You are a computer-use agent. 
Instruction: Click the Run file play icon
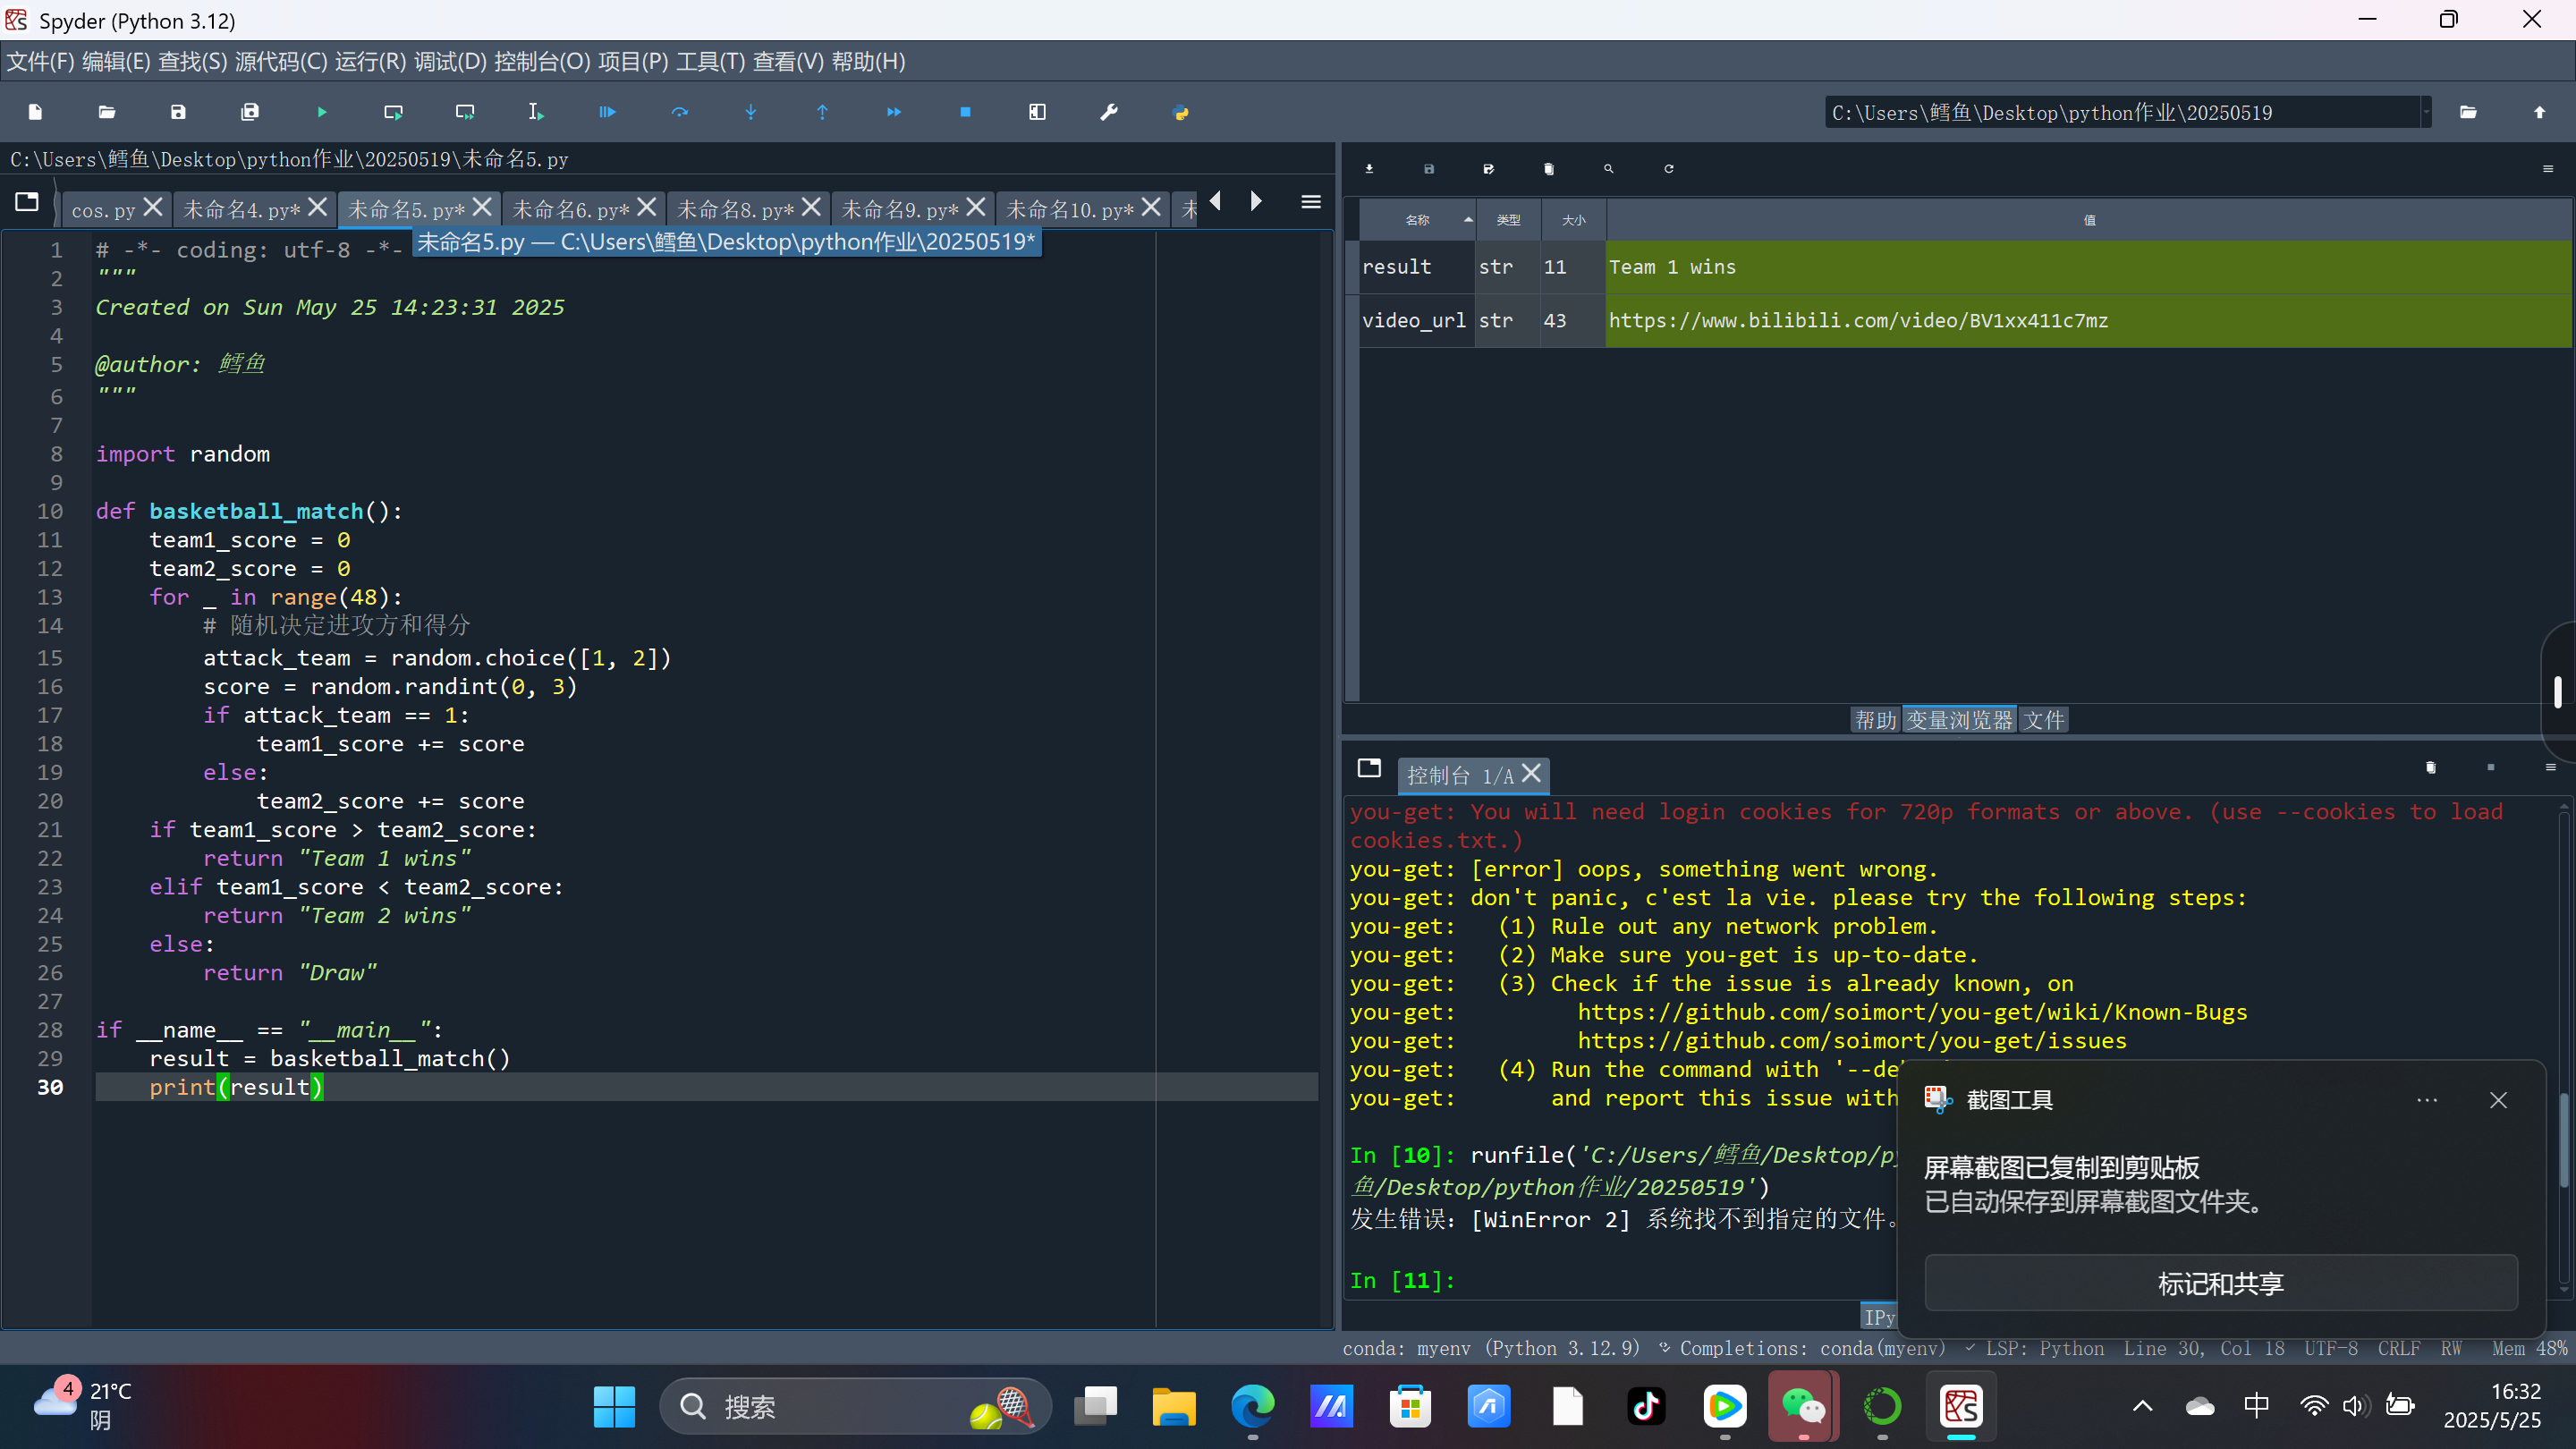[x=322, y=112]
